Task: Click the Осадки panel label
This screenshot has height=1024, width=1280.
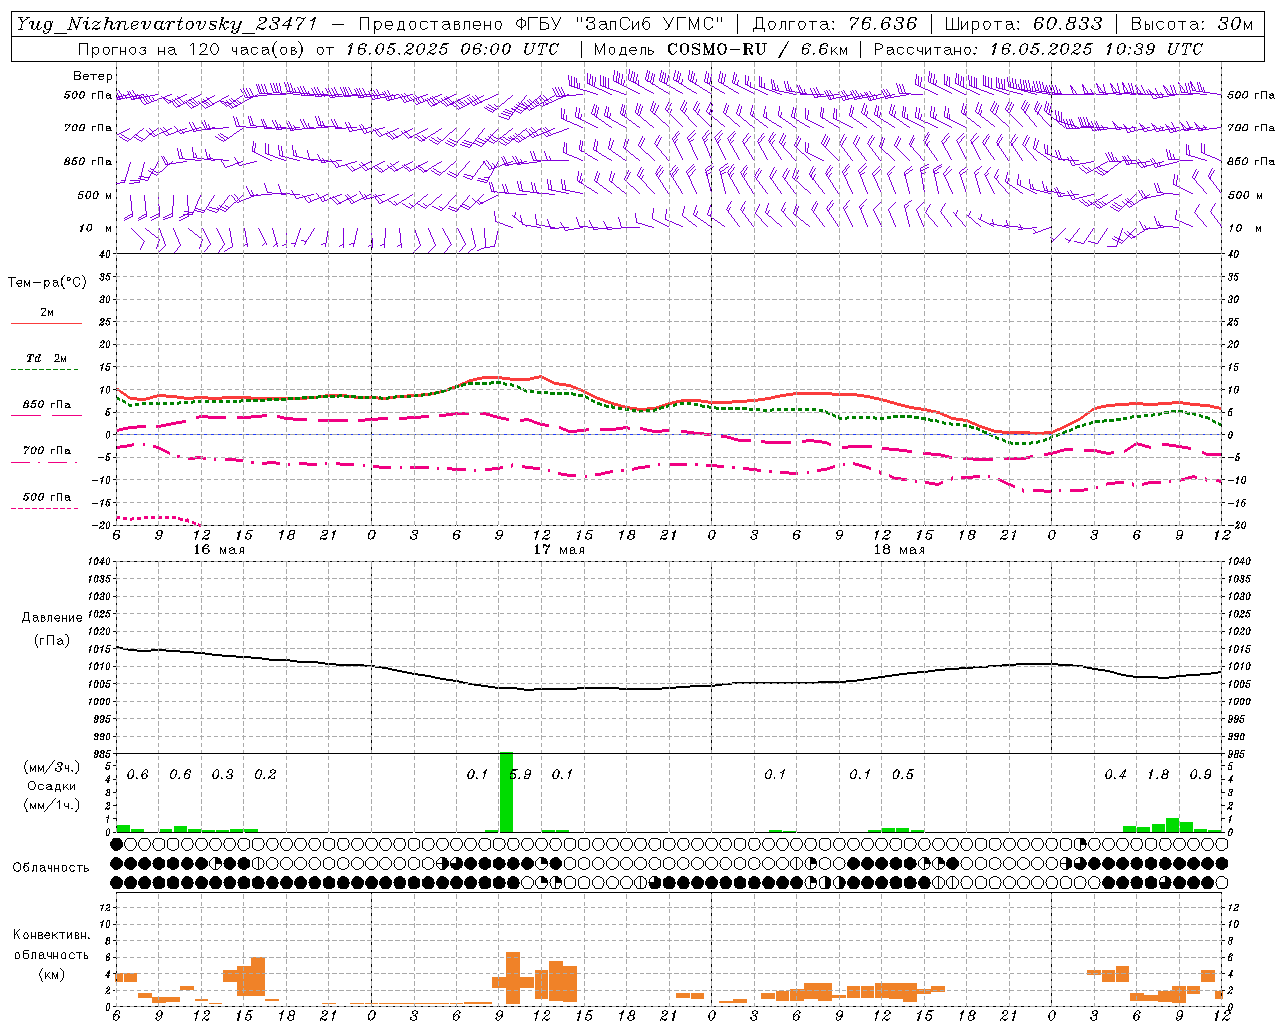Action: pyautogui.click(x=52, y=786)
